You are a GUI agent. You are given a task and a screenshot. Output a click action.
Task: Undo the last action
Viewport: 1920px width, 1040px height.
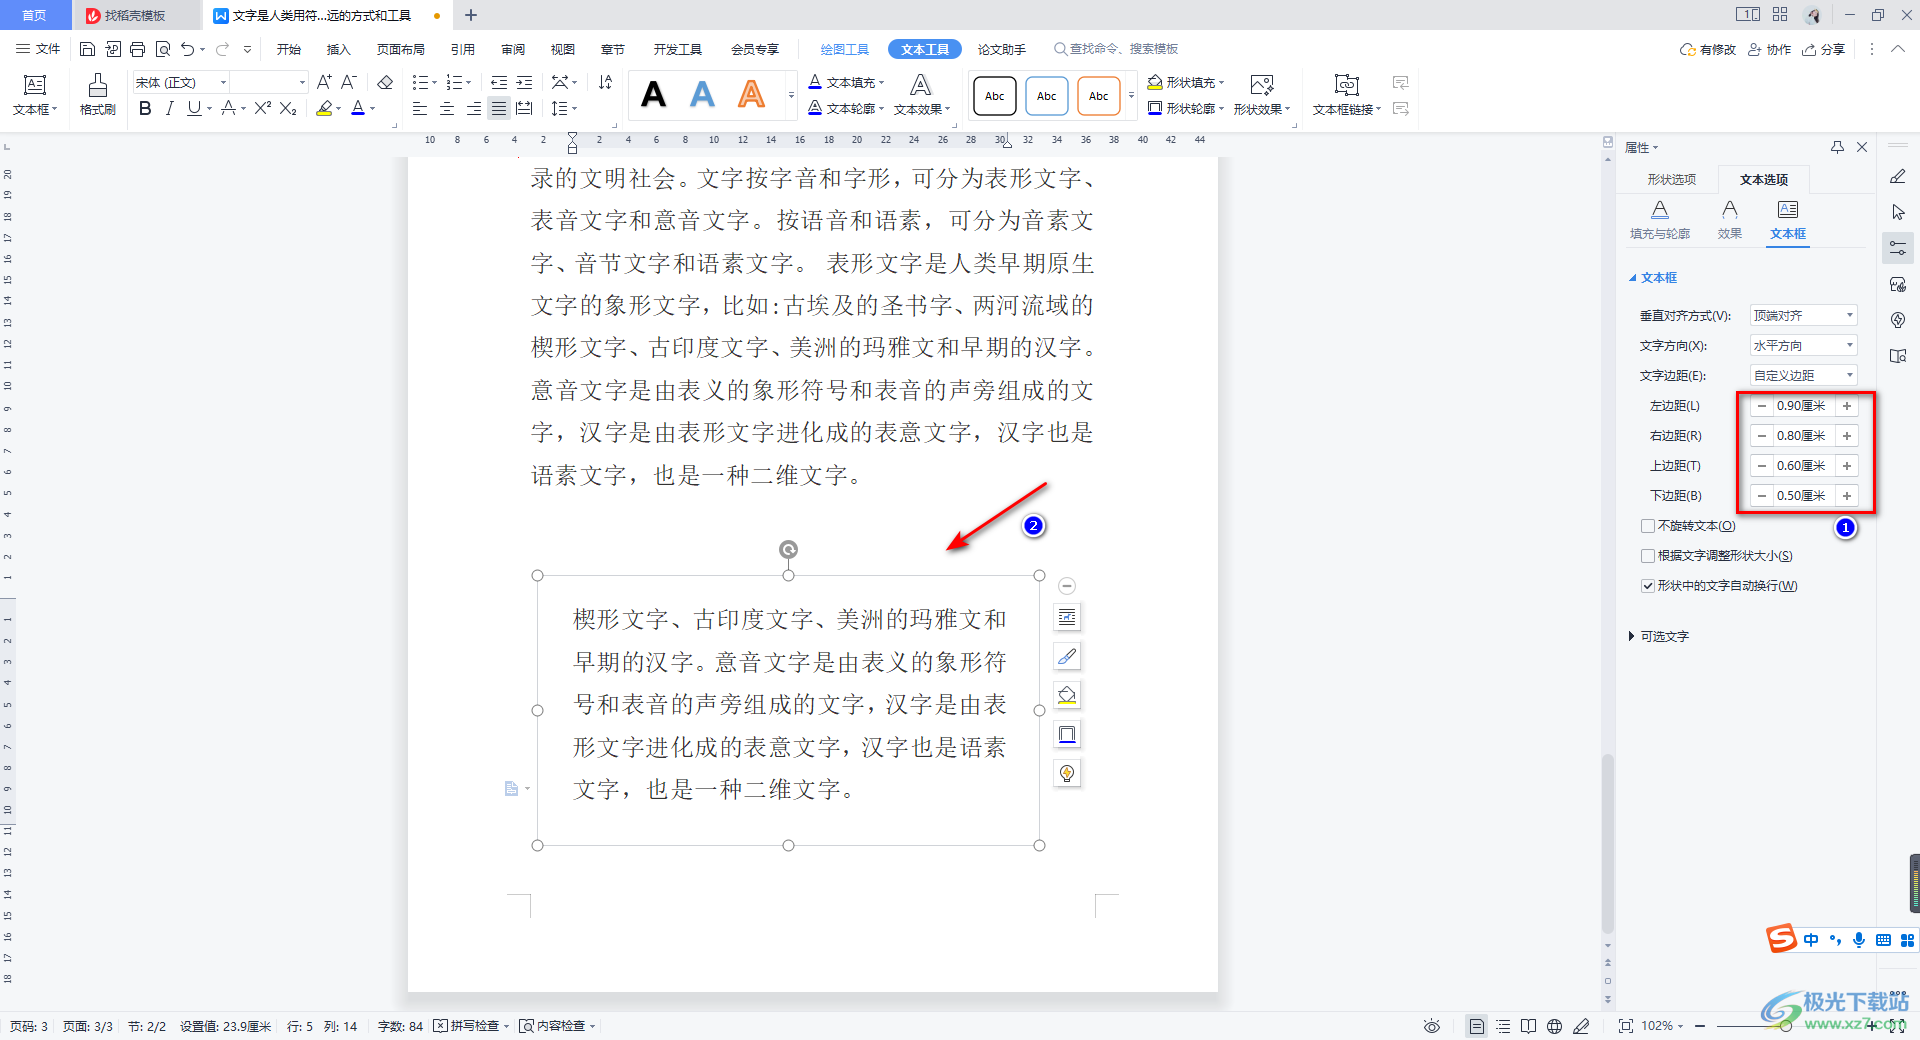pos(187,49)
